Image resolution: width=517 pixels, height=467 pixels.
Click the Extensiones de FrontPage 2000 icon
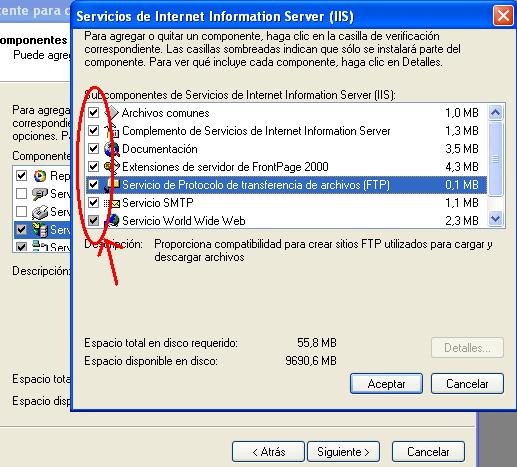tap(112, 167)
